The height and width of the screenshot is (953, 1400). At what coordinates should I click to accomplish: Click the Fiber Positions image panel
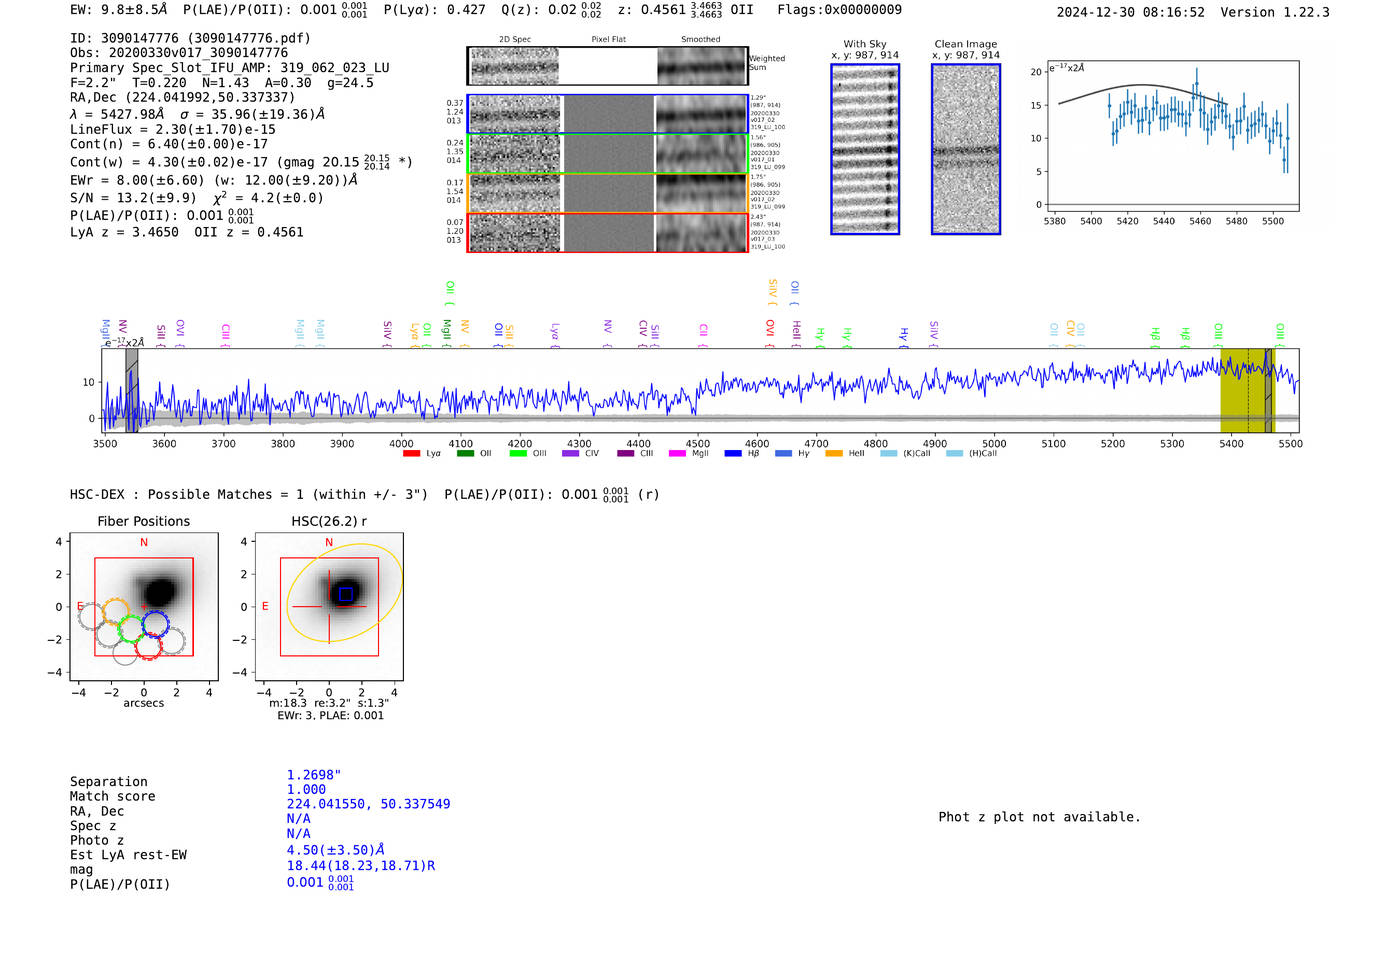(x=144, y=607)
